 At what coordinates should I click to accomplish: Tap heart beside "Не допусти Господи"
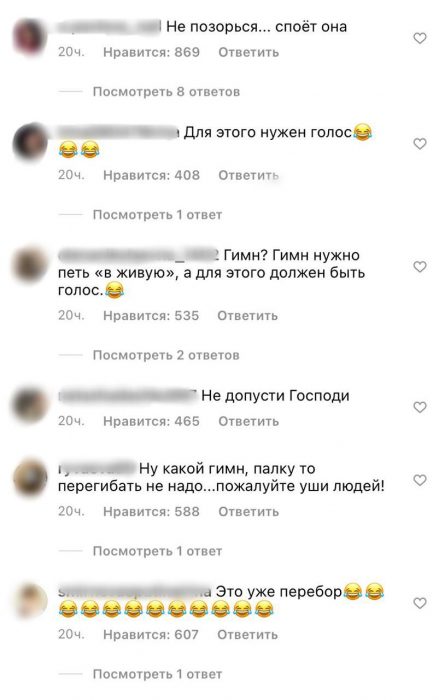[x=419, y=408]
